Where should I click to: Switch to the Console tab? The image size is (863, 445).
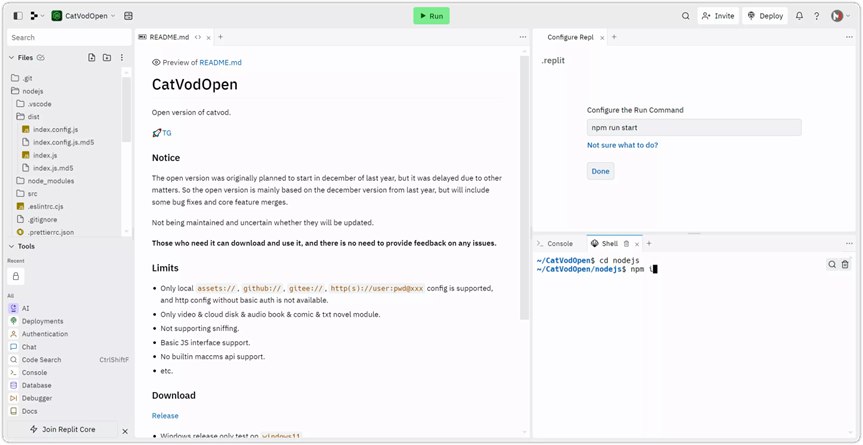pos(559,244)
